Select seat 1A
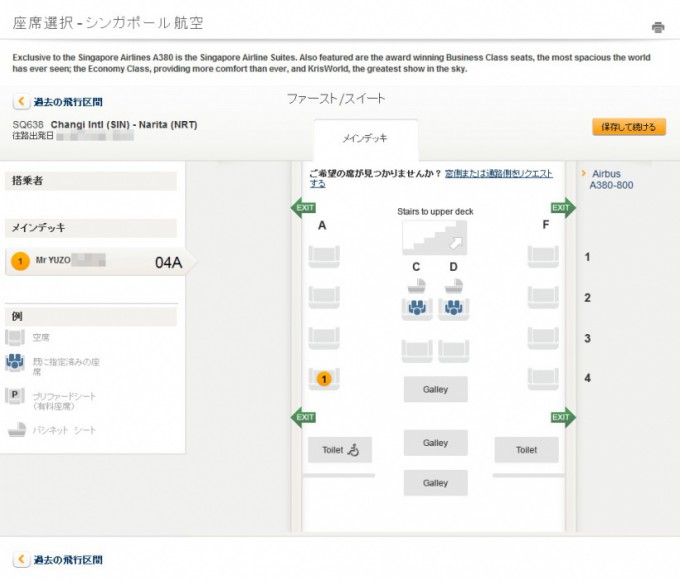The height and width of the screenshot is (581, 680). pyautogui.click(x=324, y=256)
